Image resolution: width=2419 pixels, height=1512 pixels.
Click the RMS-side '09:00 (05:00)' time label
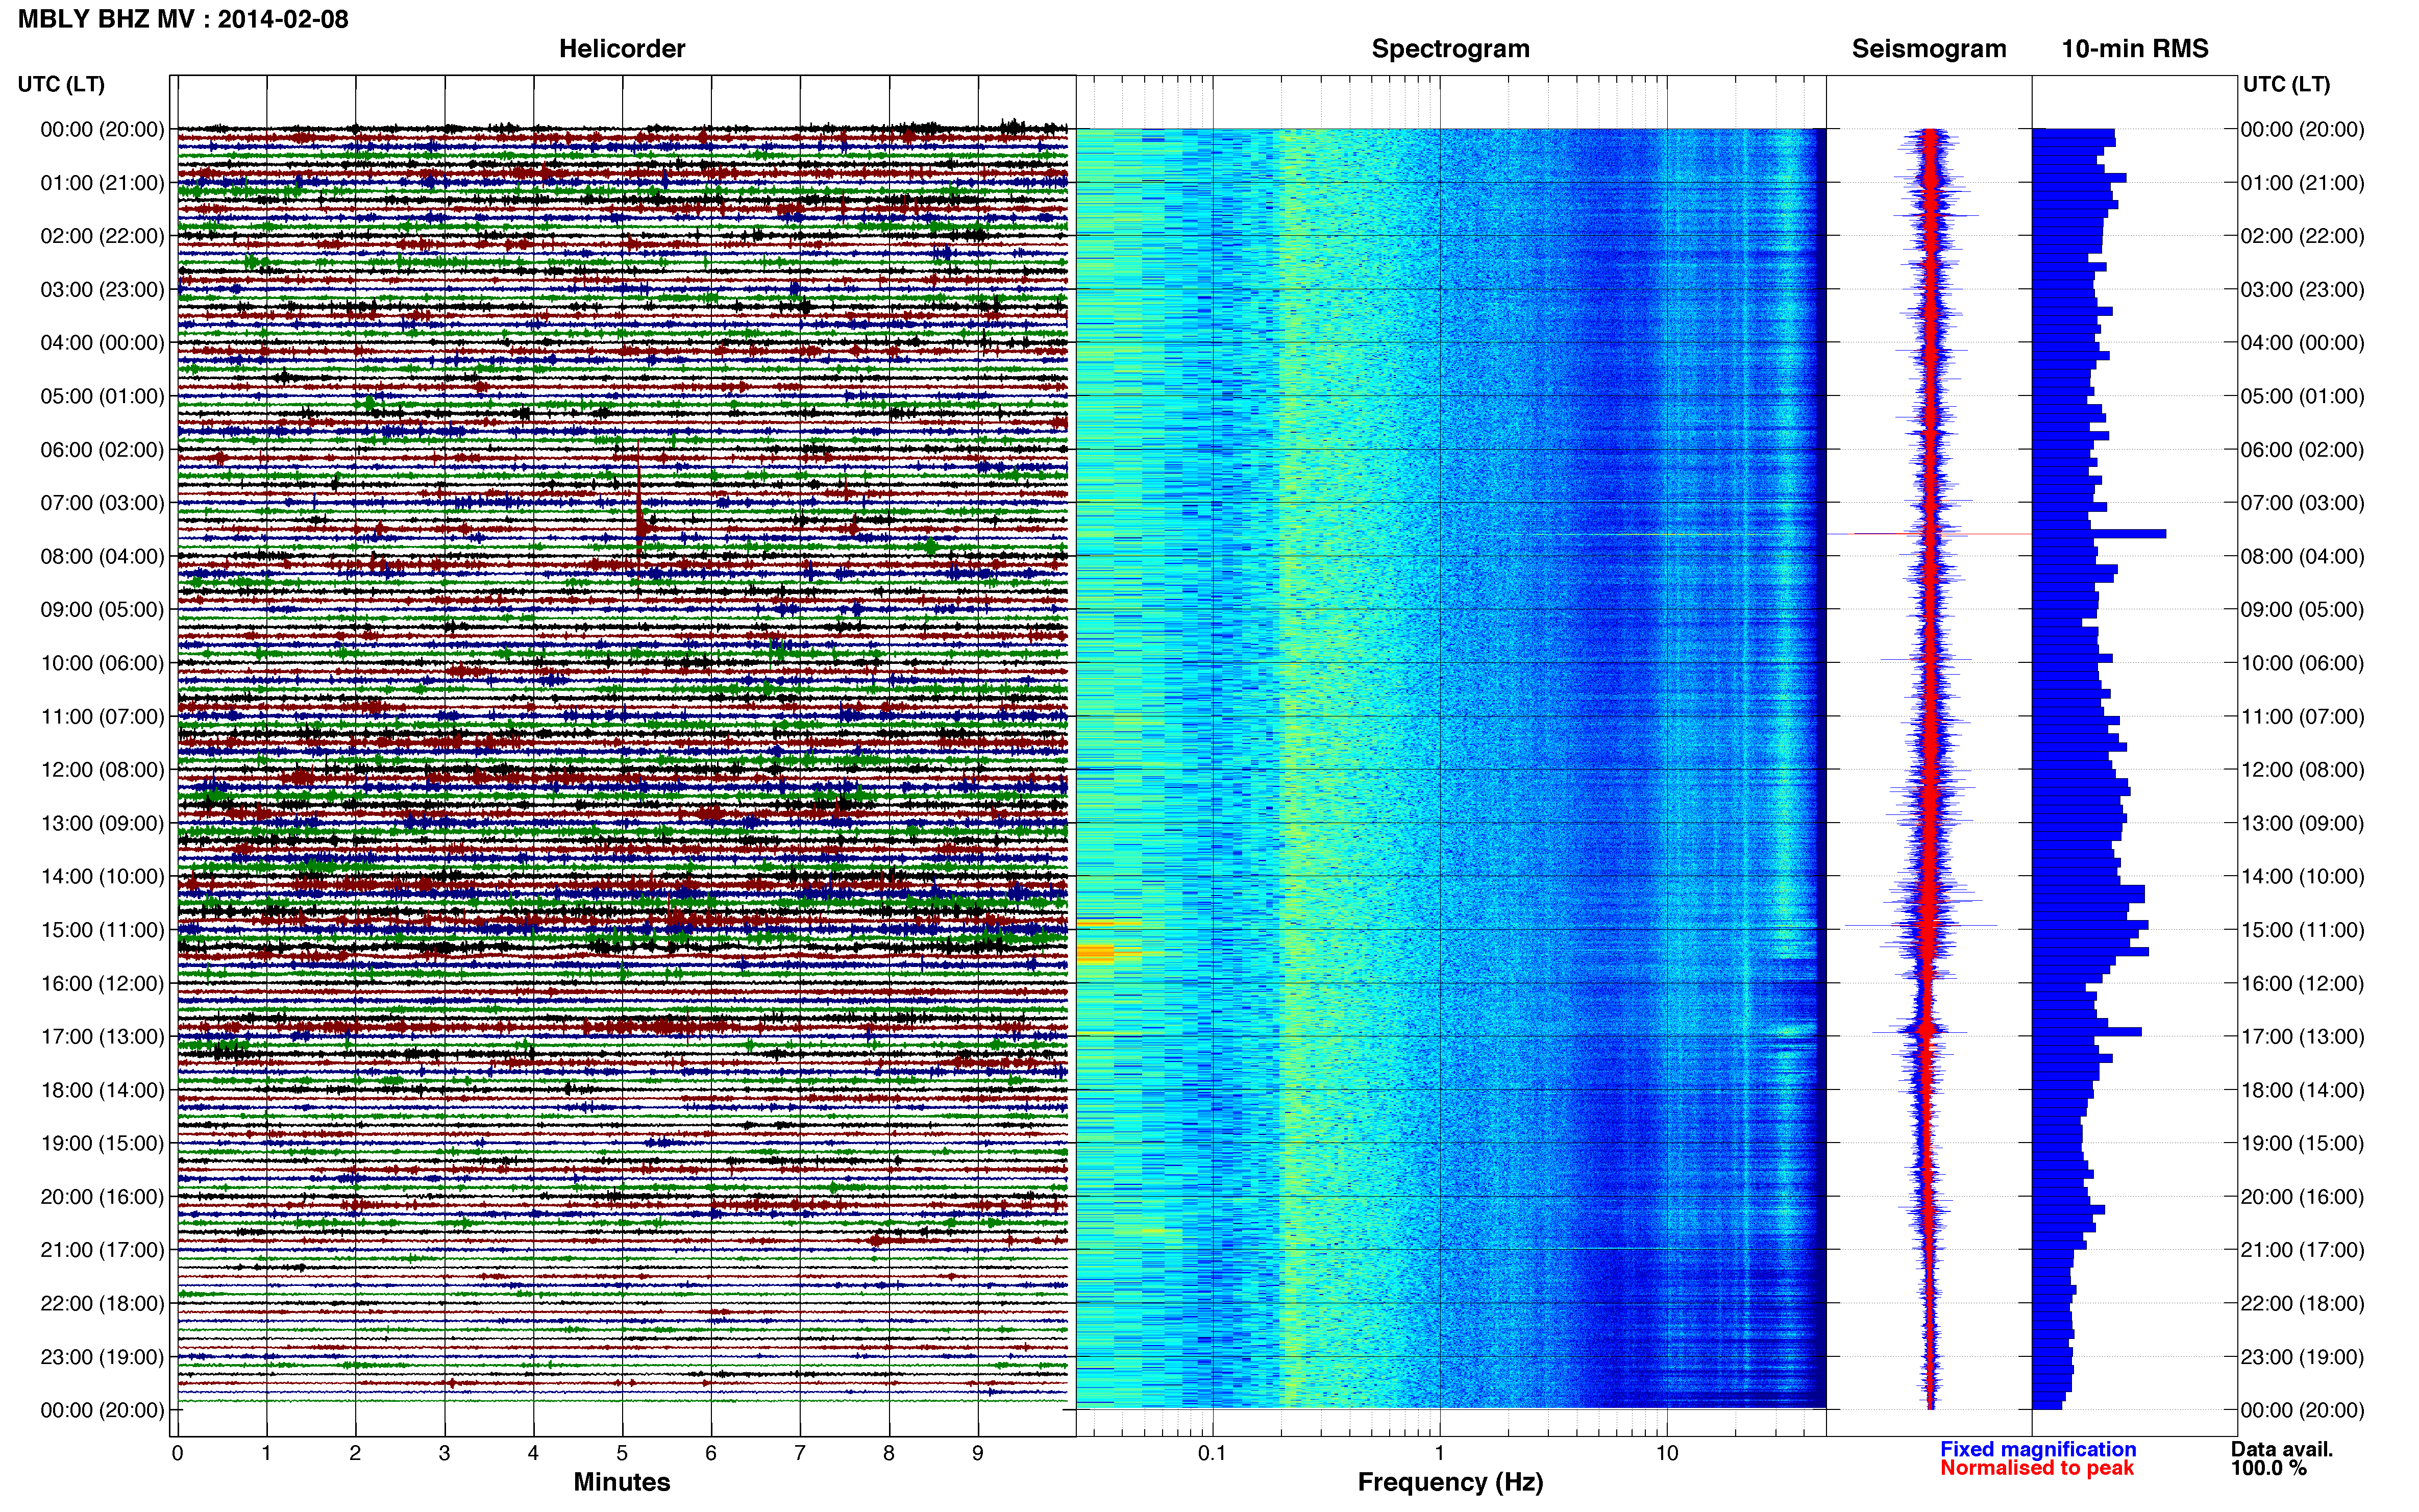point(2303,610)
